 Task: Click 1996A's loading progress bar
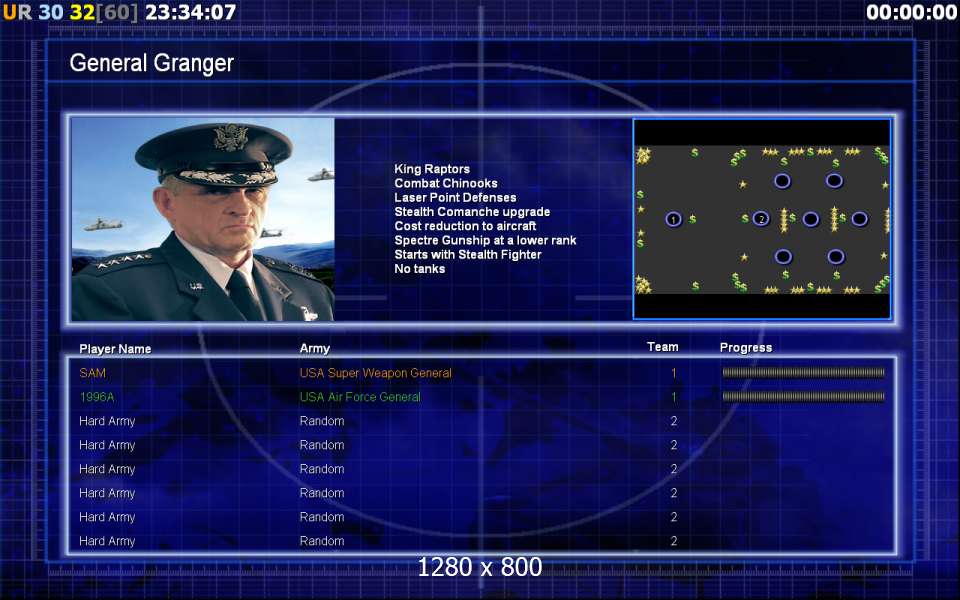(x=803, y=397)
